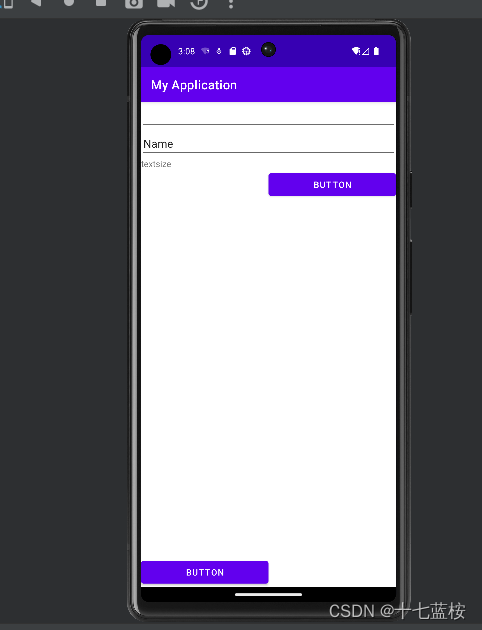The image size is (482, 630).
Task: Rotate the device with the phone icon
Action: point(8,3)
